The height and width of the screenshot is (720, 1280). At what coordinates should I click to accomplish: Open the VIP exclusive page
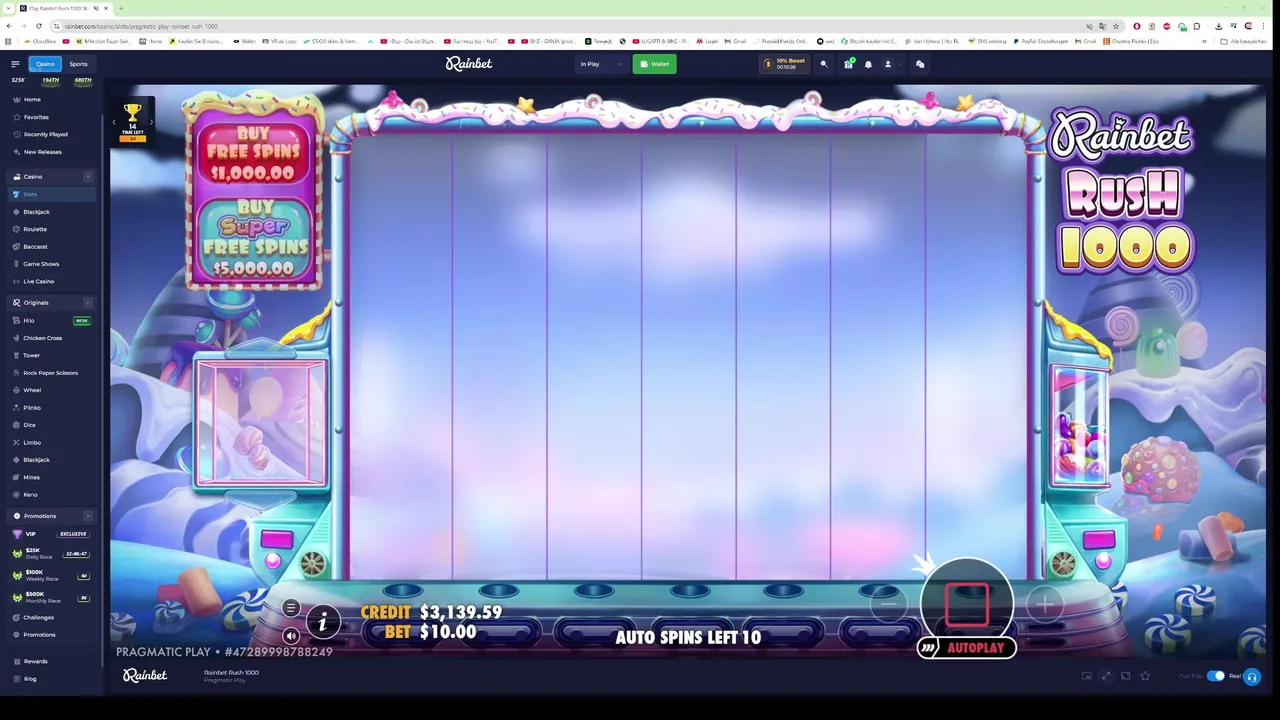click(52, 534)
